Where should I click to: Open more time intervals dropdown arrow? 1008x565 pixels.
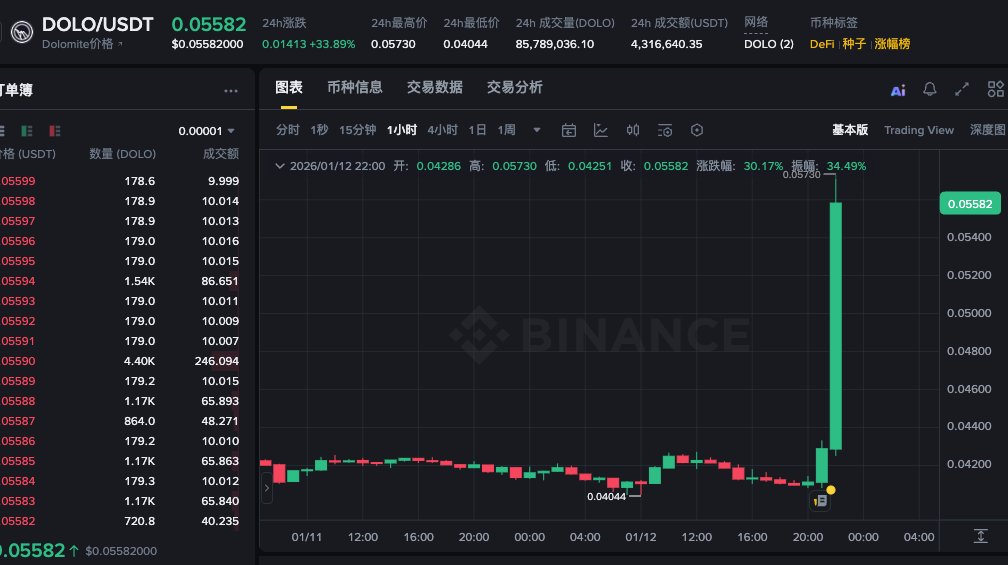[x=537, y=130]
